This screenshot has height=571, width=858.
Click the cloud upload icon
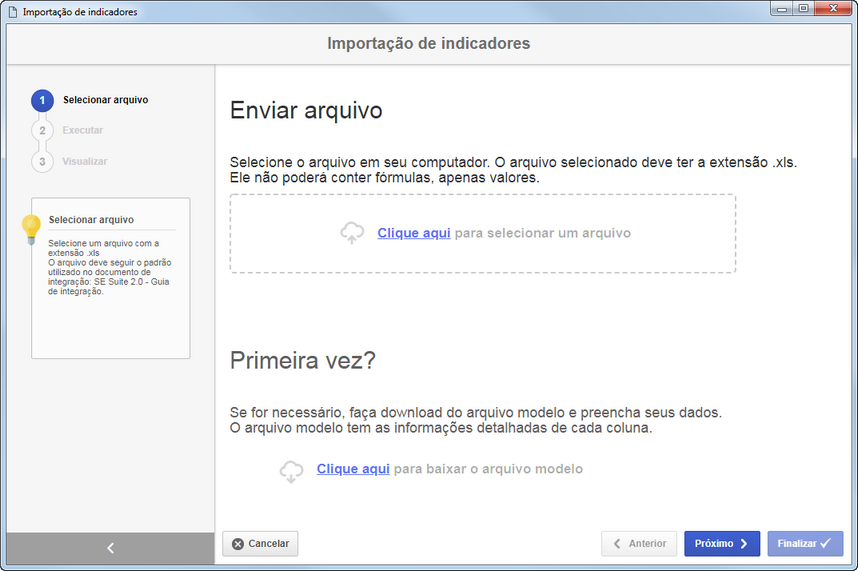352,232
